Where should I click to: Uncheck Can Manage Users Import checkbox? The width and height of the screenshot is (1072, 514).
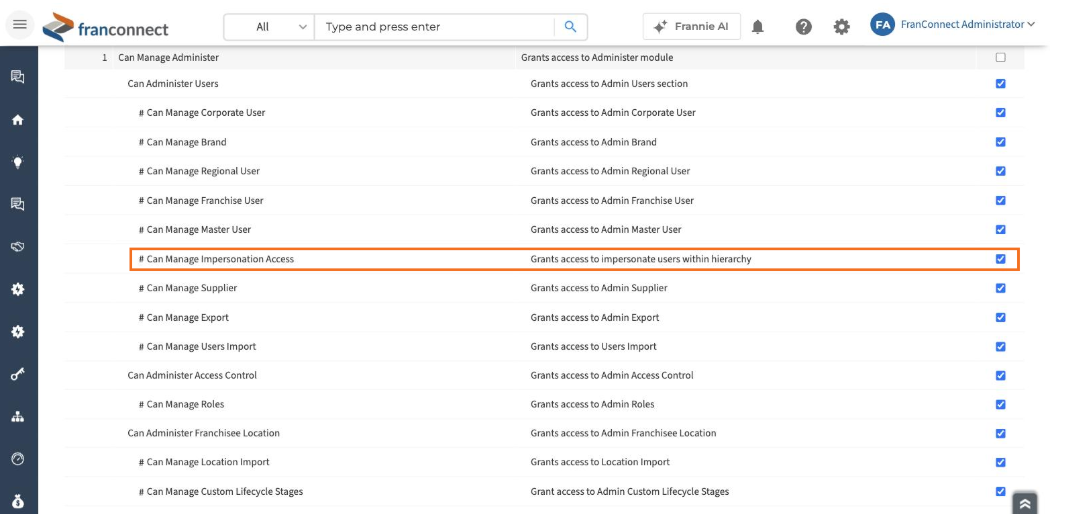1001,347
